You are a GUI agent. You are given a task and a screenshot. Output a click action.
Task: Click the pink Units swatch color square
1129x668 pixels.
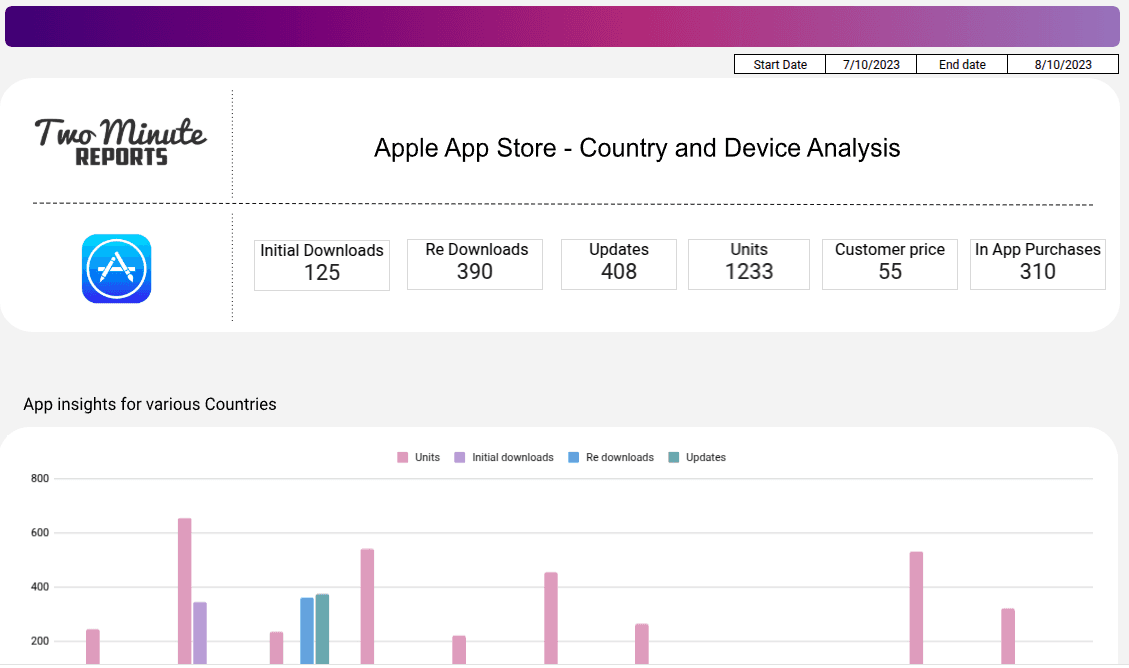tap(404, 457)
